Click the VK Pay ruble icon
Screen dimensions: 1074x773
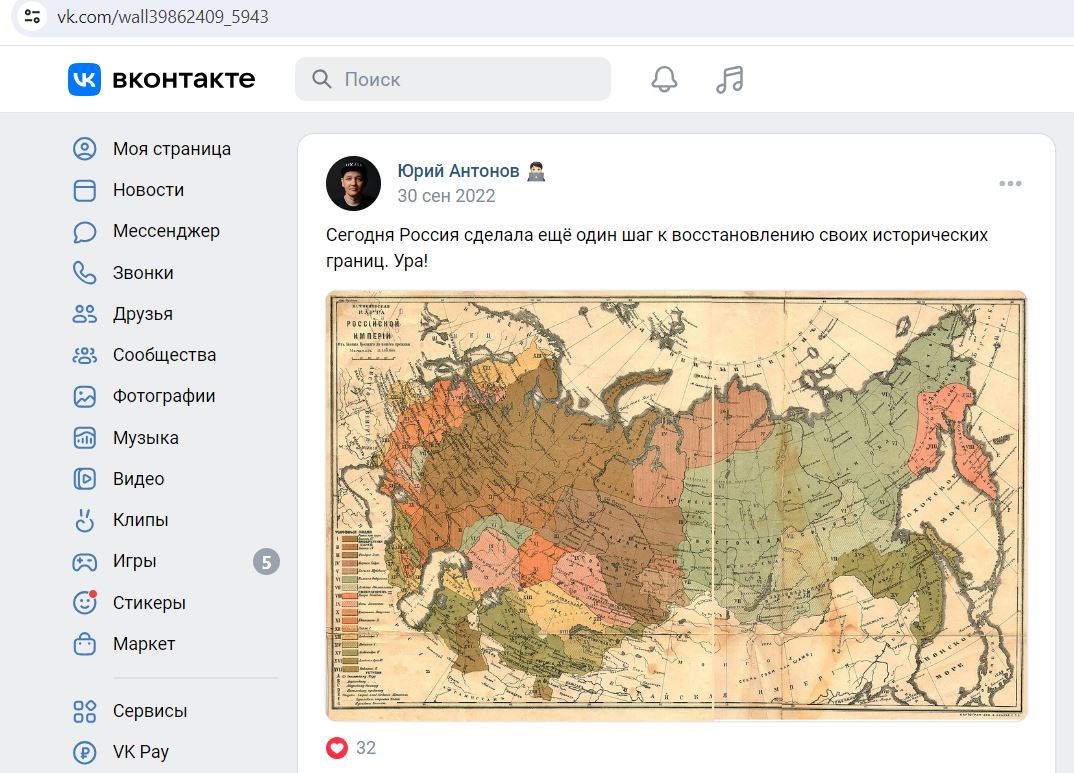pyautogui.click(x=84, y=752)
